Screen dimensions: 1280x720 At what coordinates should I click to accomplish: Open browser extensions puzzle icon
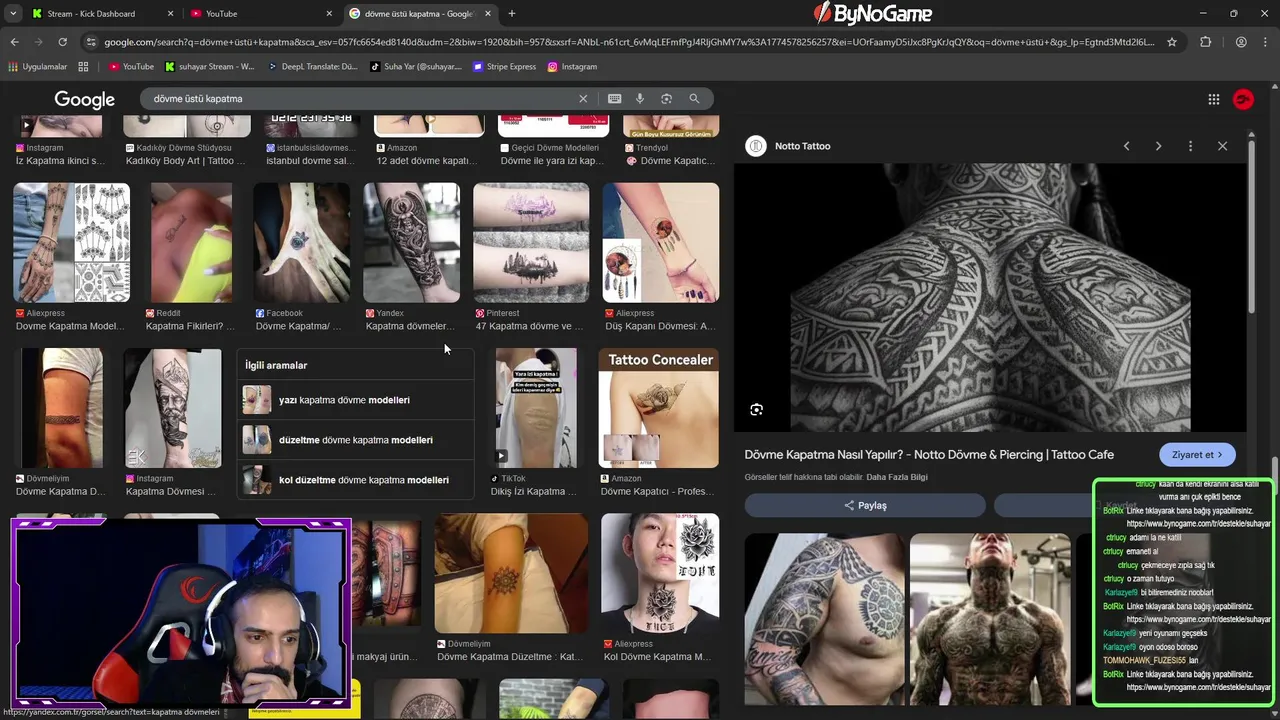tap(1205, 42)
